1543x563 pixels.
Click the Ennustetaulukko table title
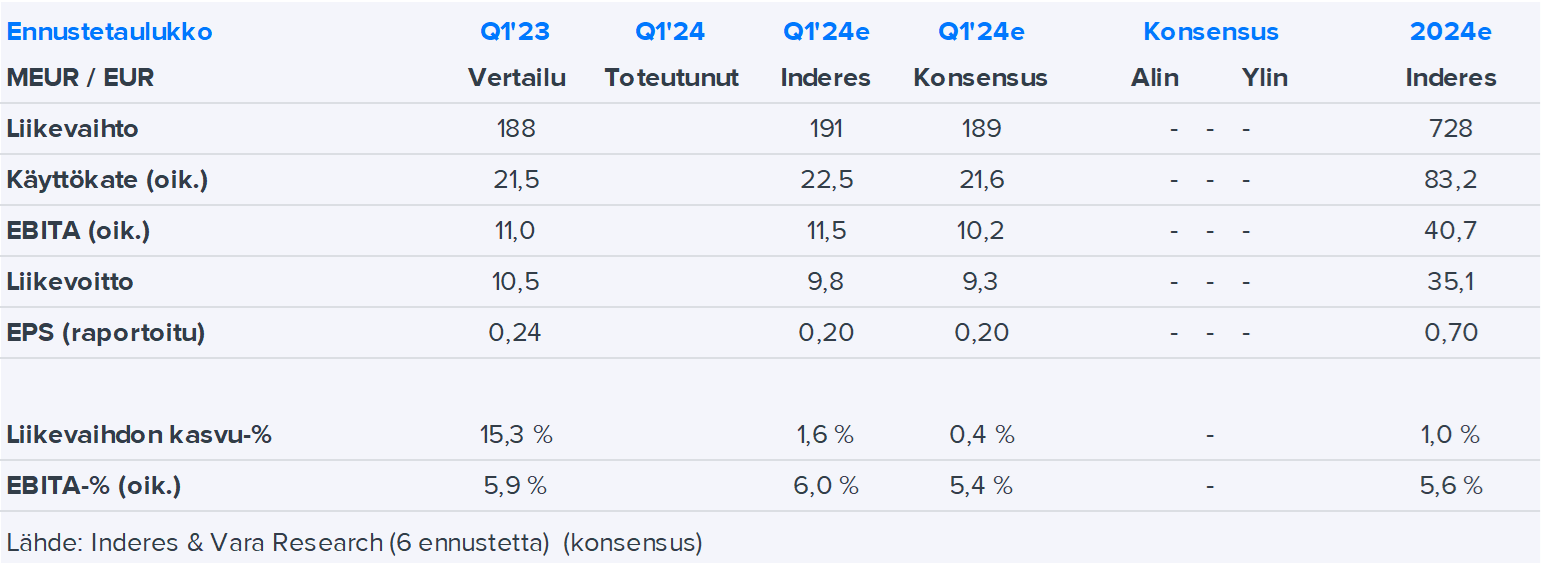[109, 32]
